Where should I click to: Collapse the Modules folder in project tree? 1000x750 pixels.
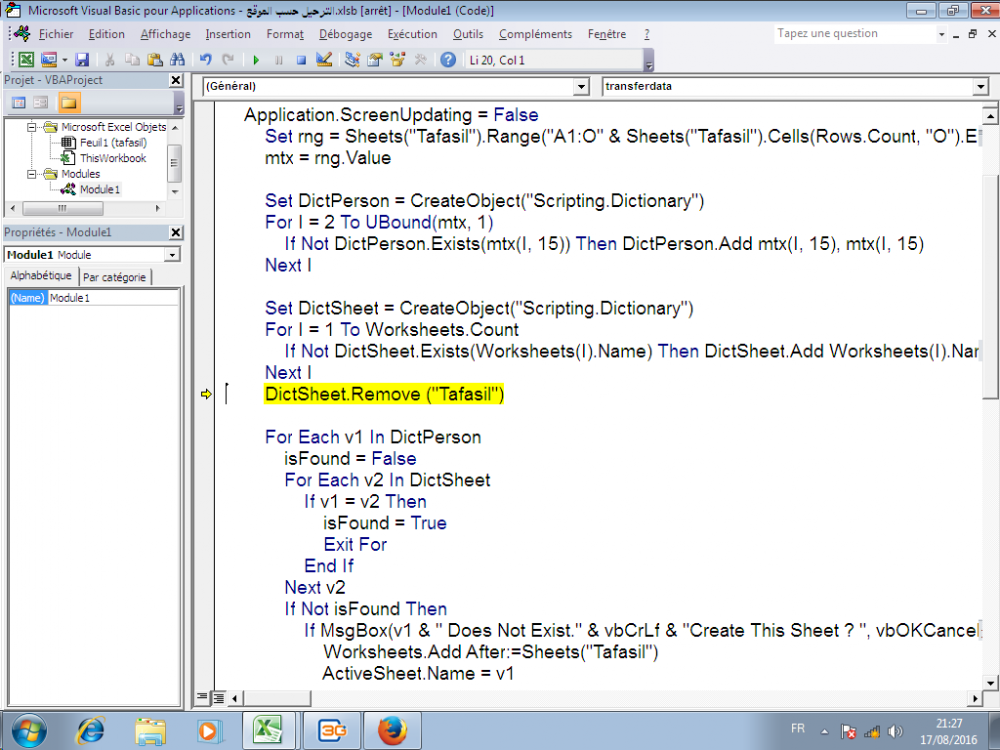tap(33, 174)
